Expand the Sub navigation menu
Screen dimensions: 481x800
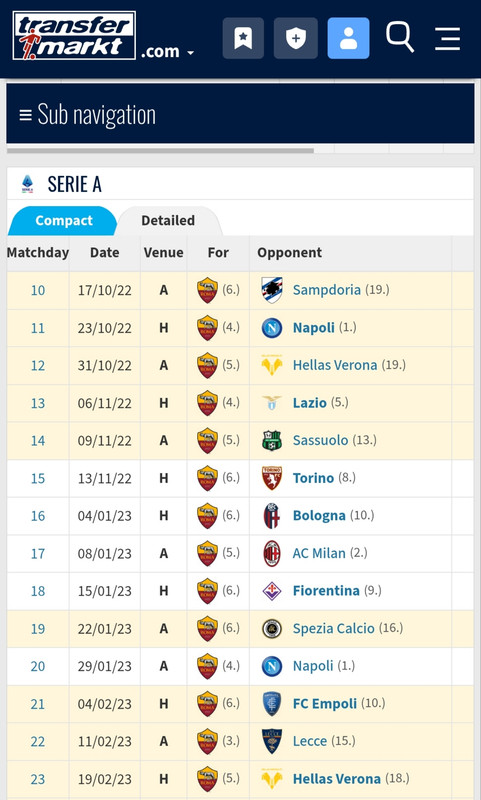(240, 114)
